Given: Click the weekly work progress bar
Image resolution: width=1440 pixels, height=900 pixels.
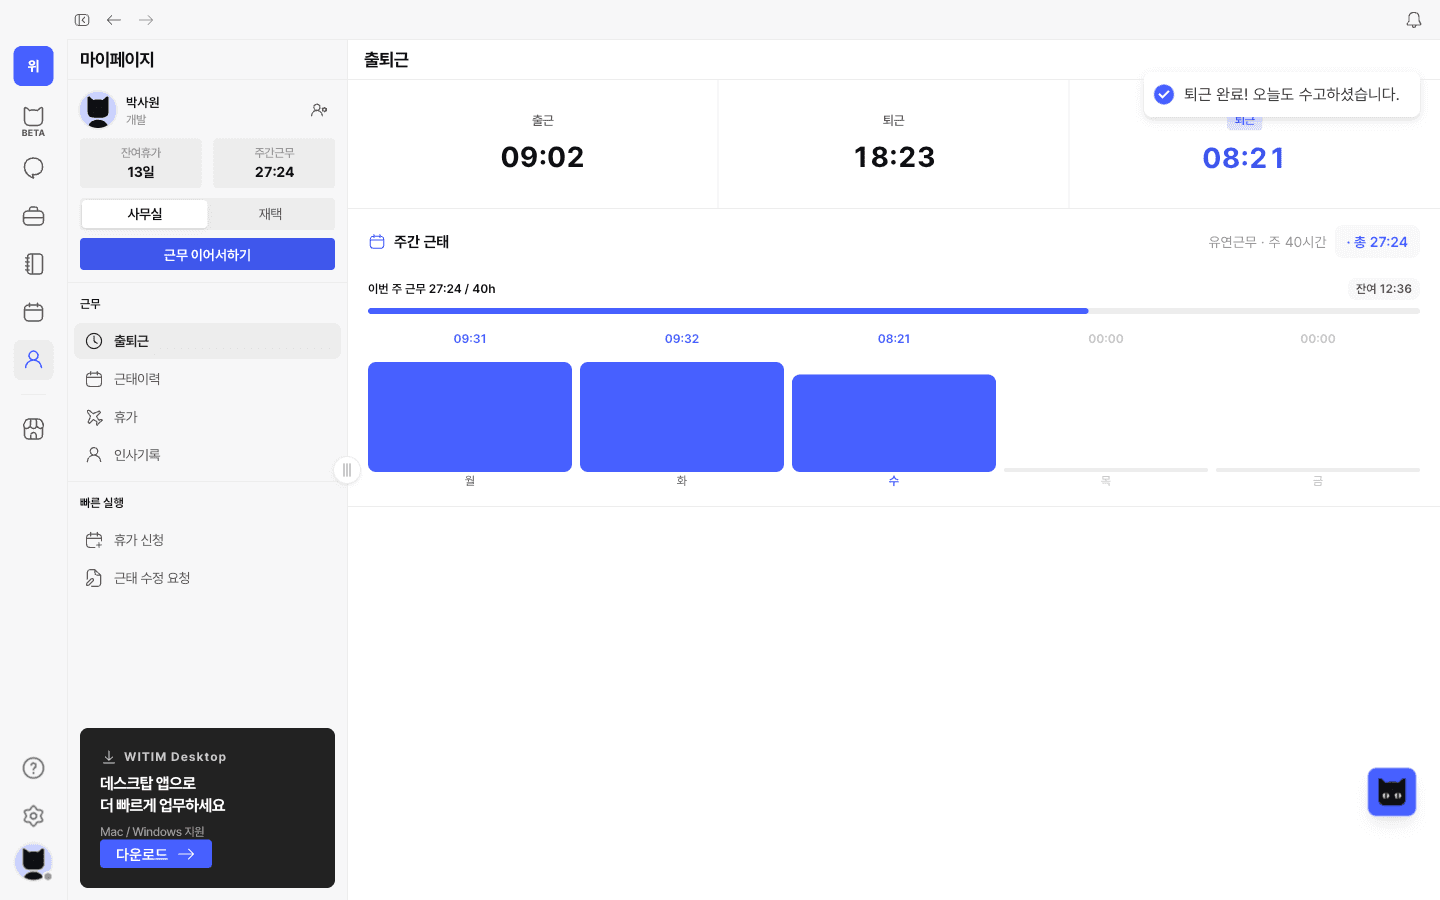Looking at the screenshot, I should pyautogui.click(x=894, y=311).
